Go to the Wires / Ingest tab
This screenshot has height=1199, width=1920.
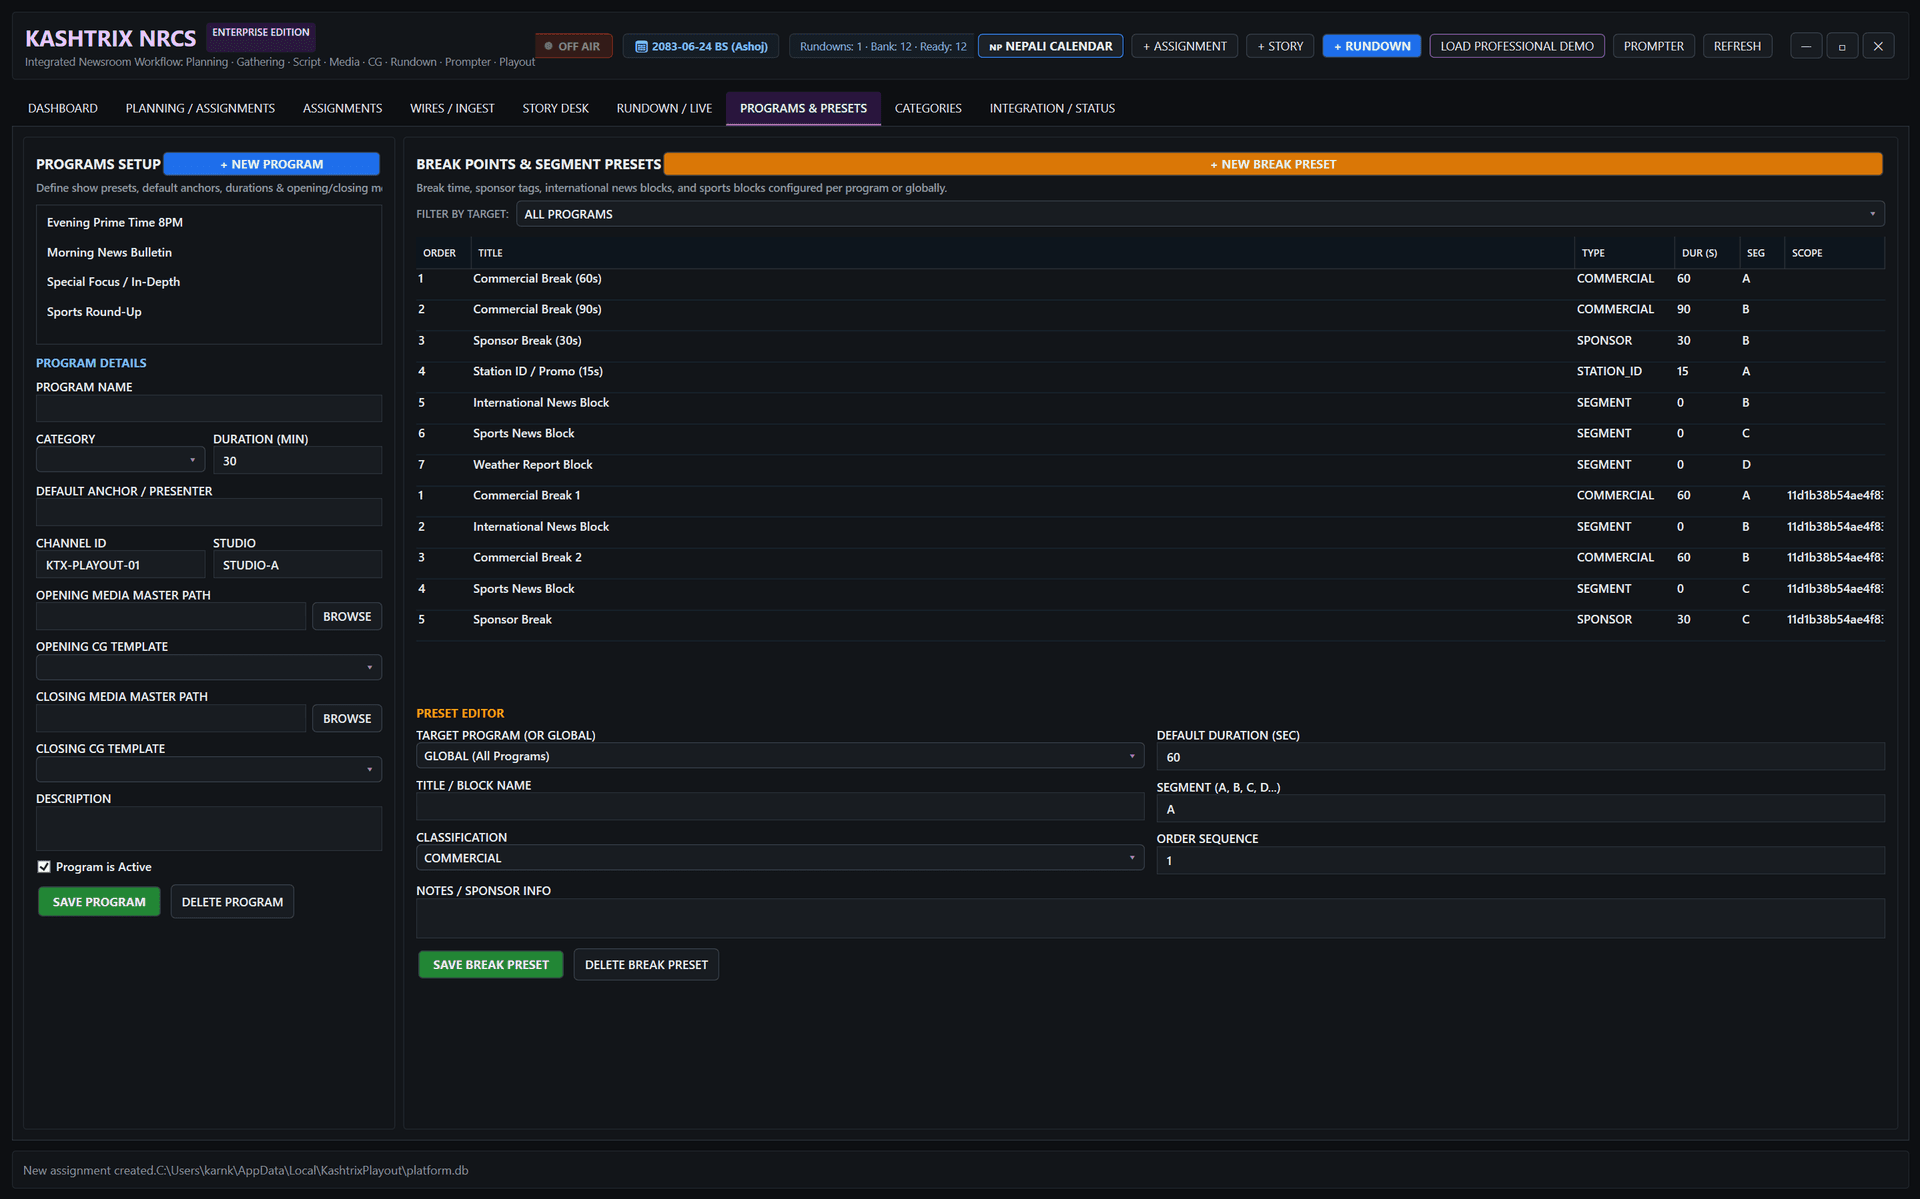(x=452, y=108)
